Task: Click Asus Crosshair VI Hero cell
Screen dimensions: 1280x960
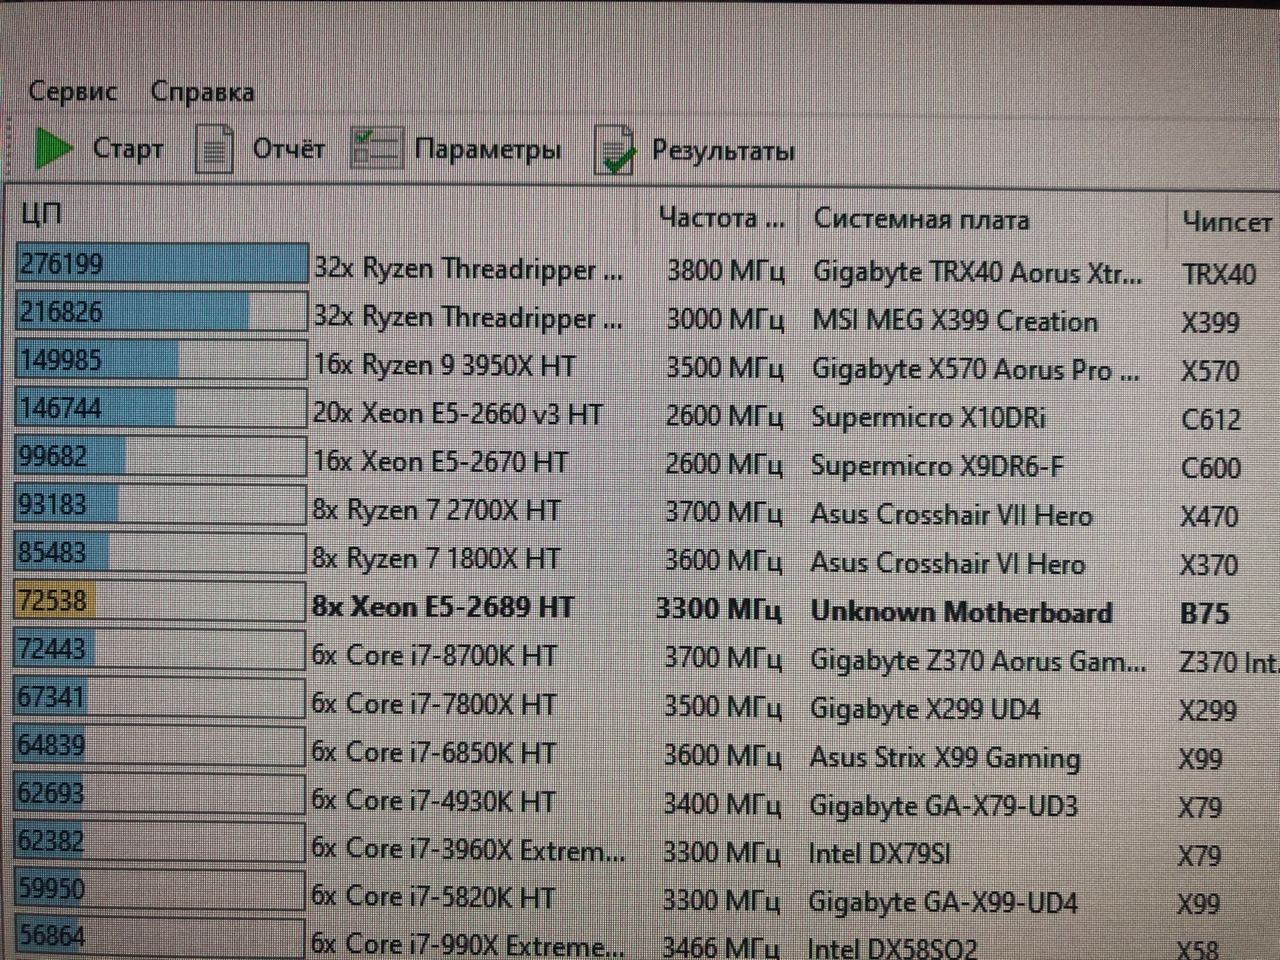Action: [x=947, y=563]
